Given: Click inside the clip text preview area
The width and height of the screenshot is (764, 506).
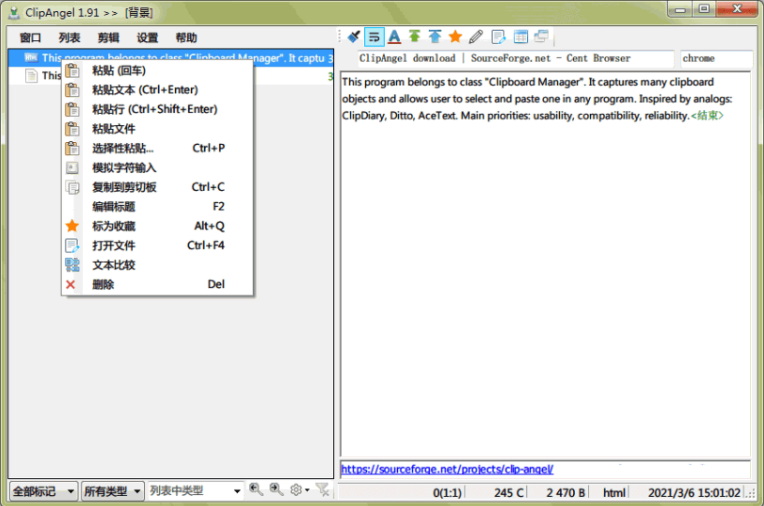Looking at the screenshot, I should [x=545, y=264].
